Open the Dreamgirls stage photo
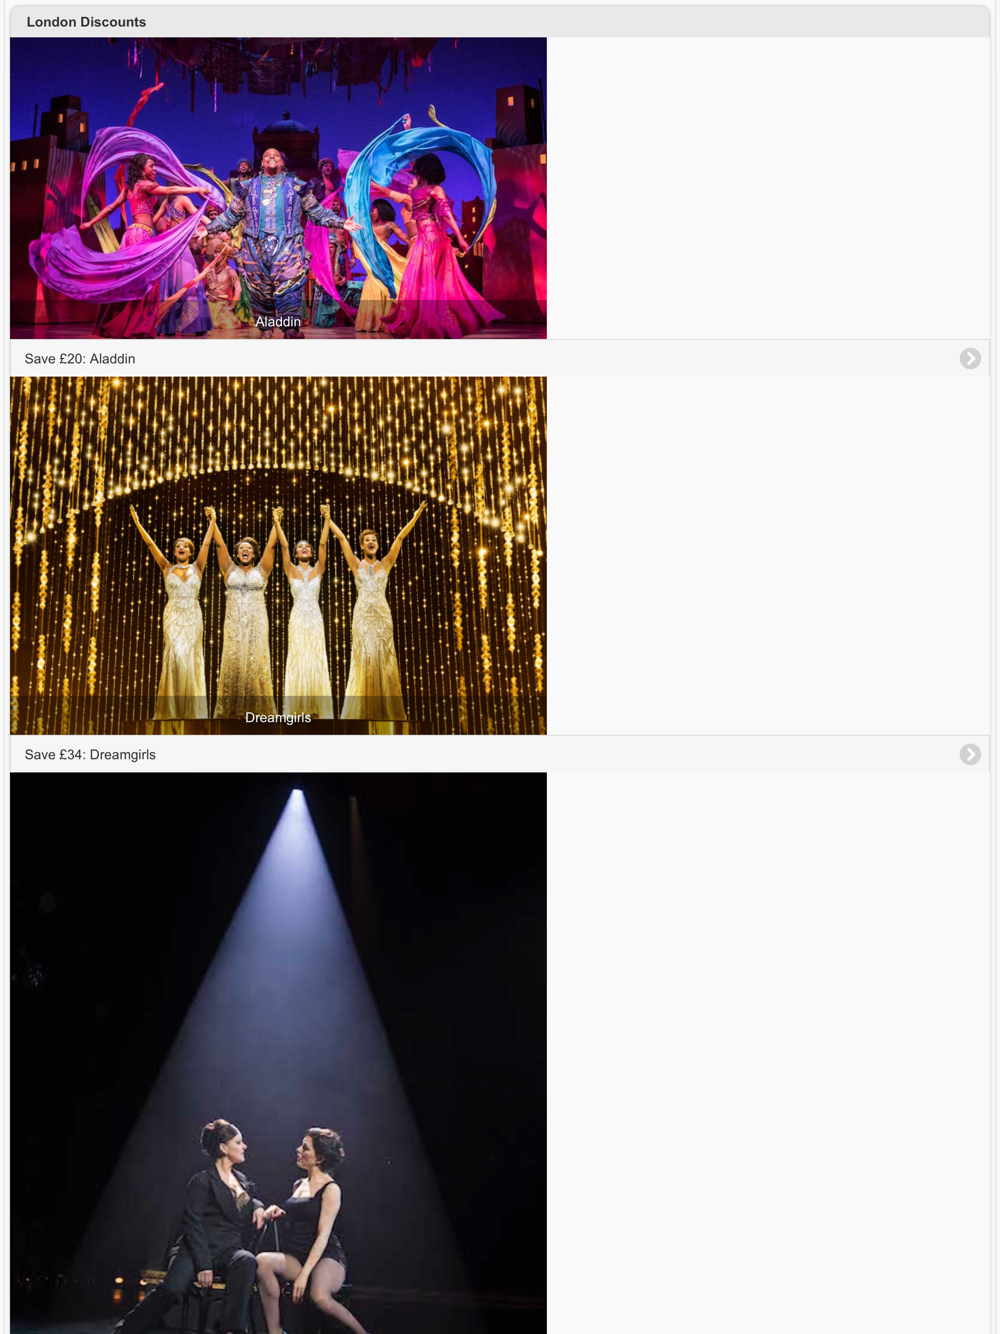1000x1334 pixels. 278,555
